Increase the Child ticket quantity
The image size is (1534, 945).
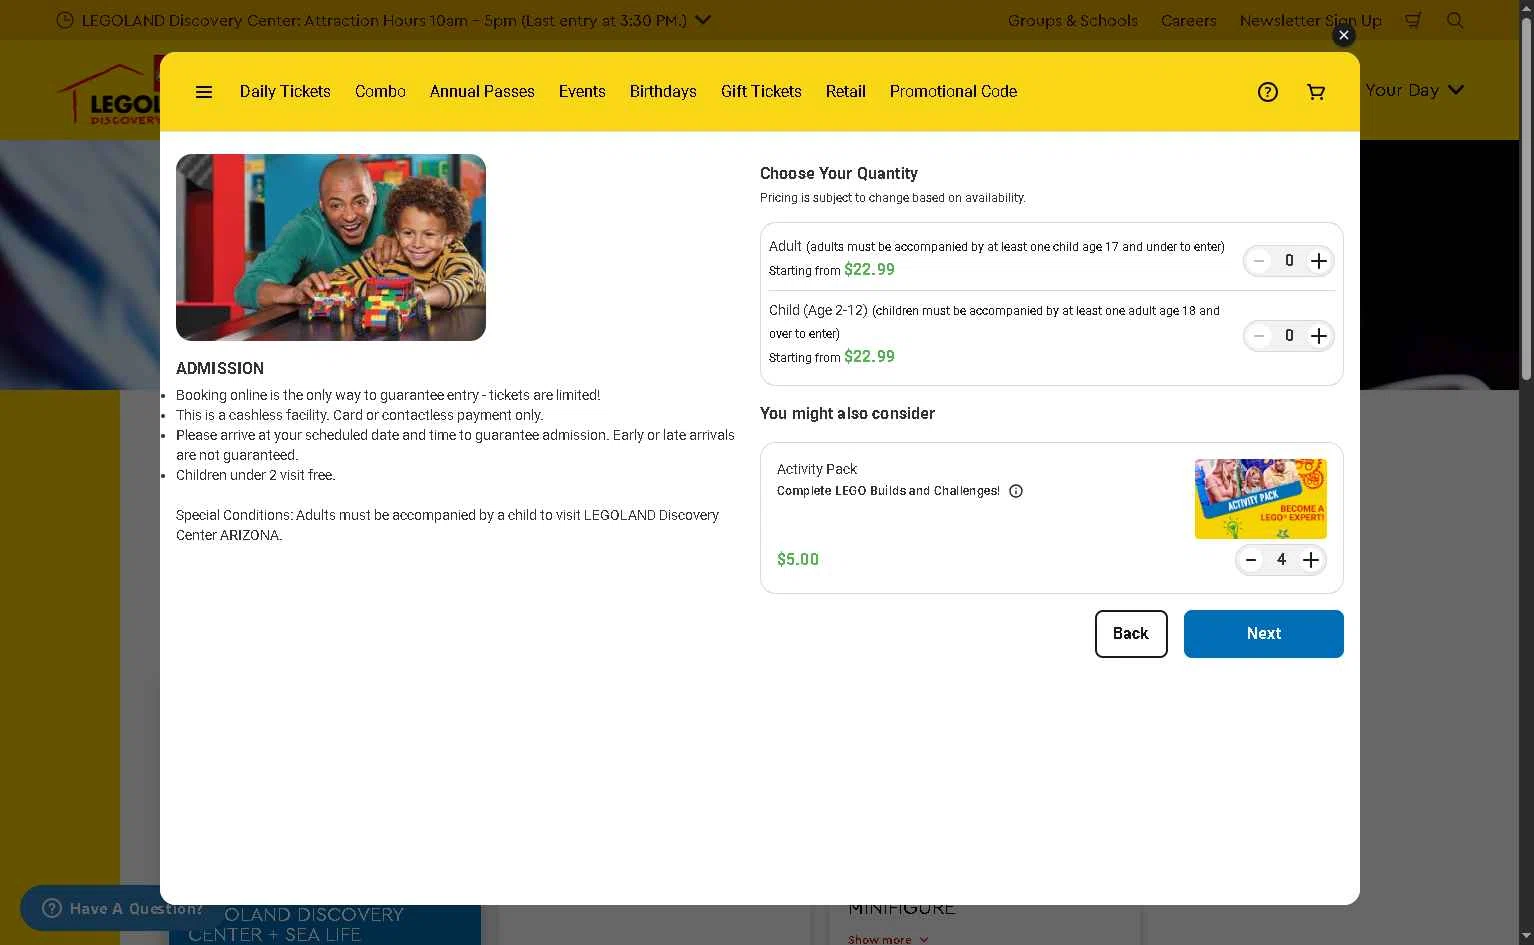1319,336
